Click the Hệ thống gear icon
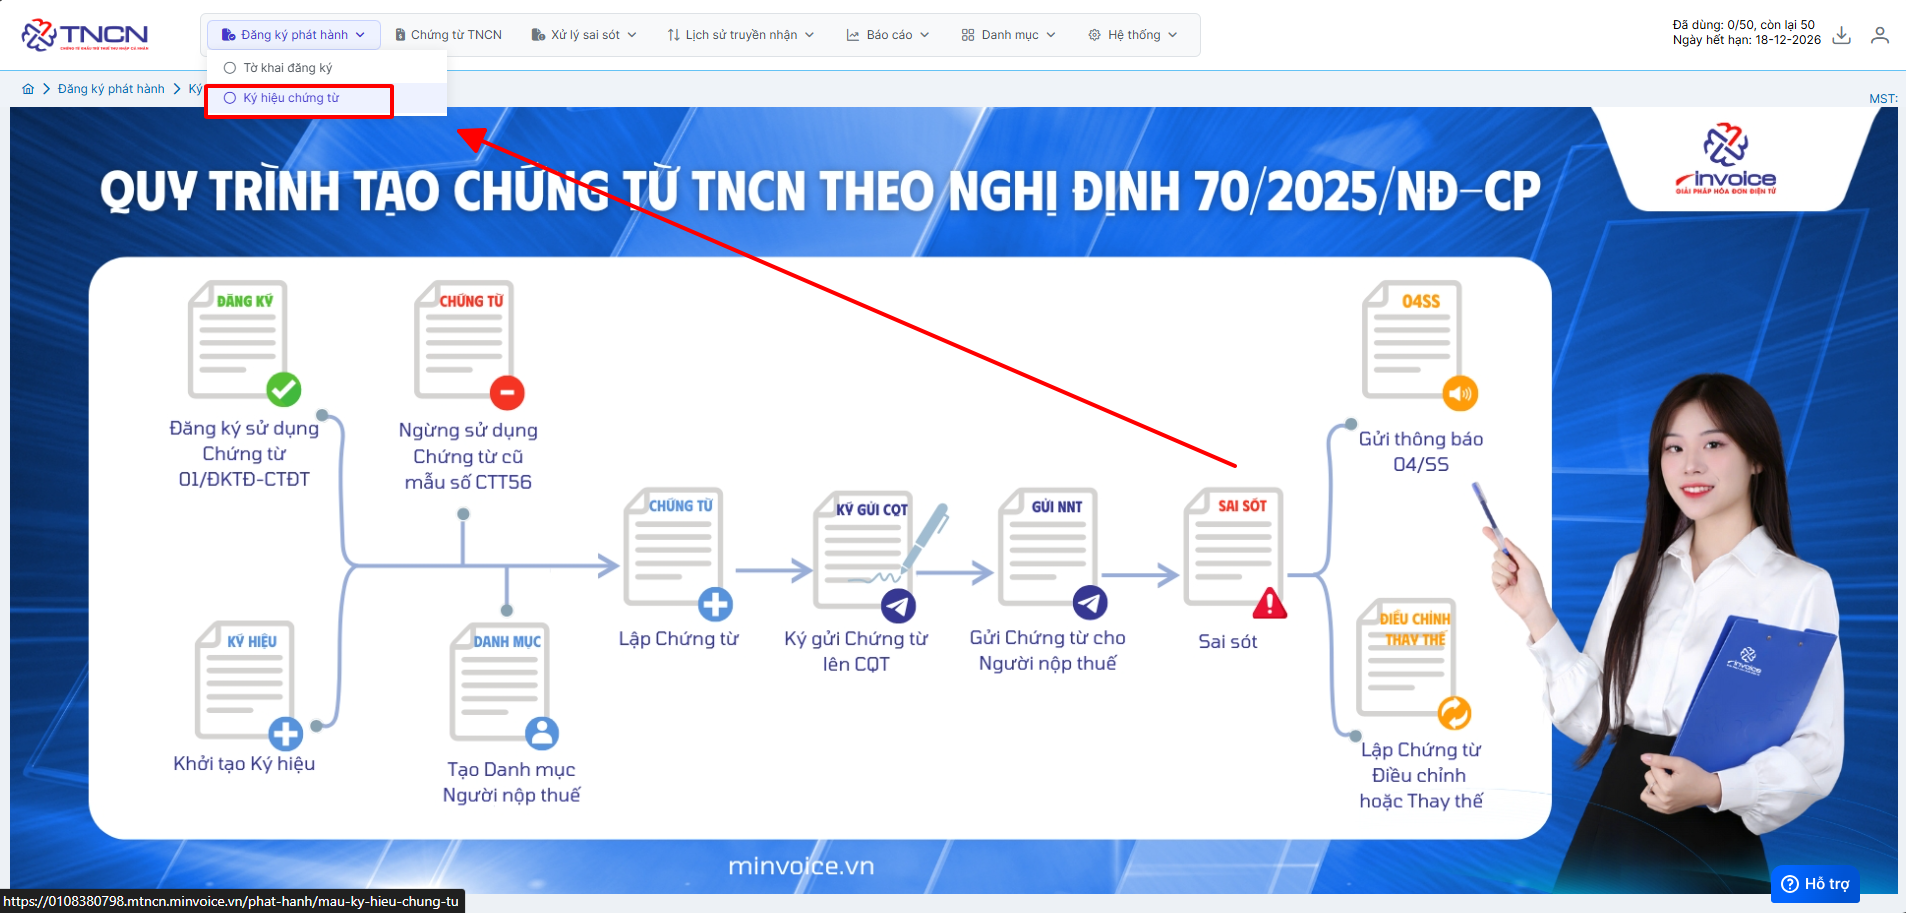1906x913 pixels. pos(1094,35)
